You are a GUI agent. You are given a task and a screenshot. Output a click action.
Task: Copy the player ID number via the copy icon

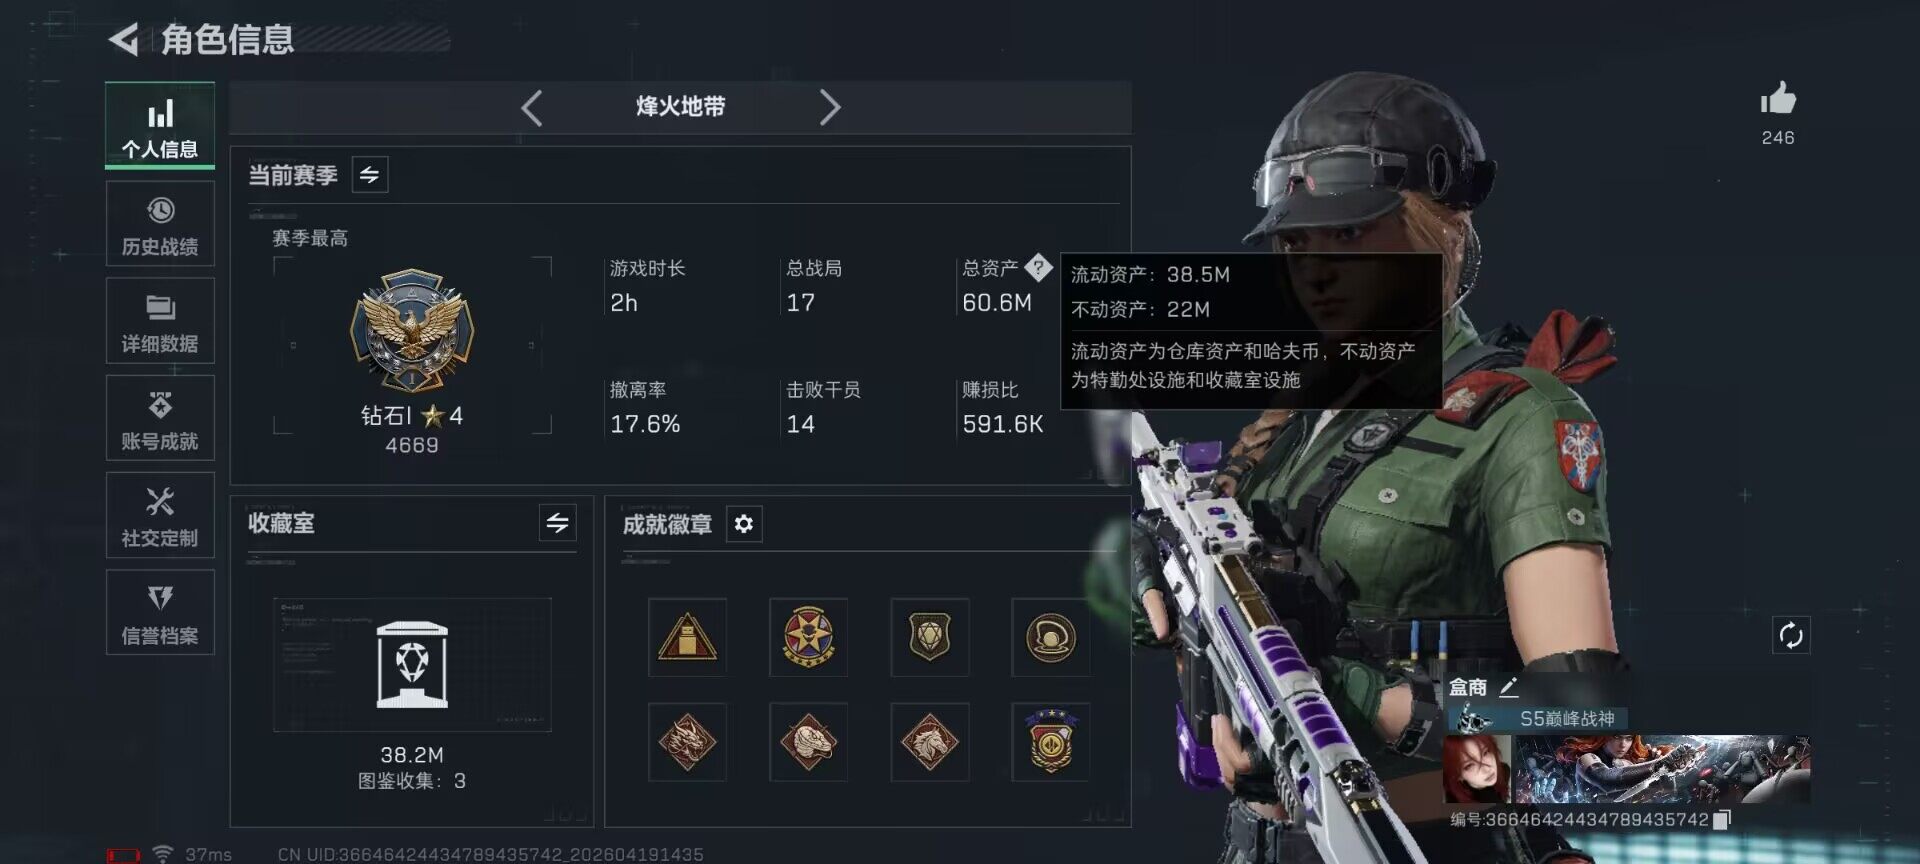[x=1721, y=820]
